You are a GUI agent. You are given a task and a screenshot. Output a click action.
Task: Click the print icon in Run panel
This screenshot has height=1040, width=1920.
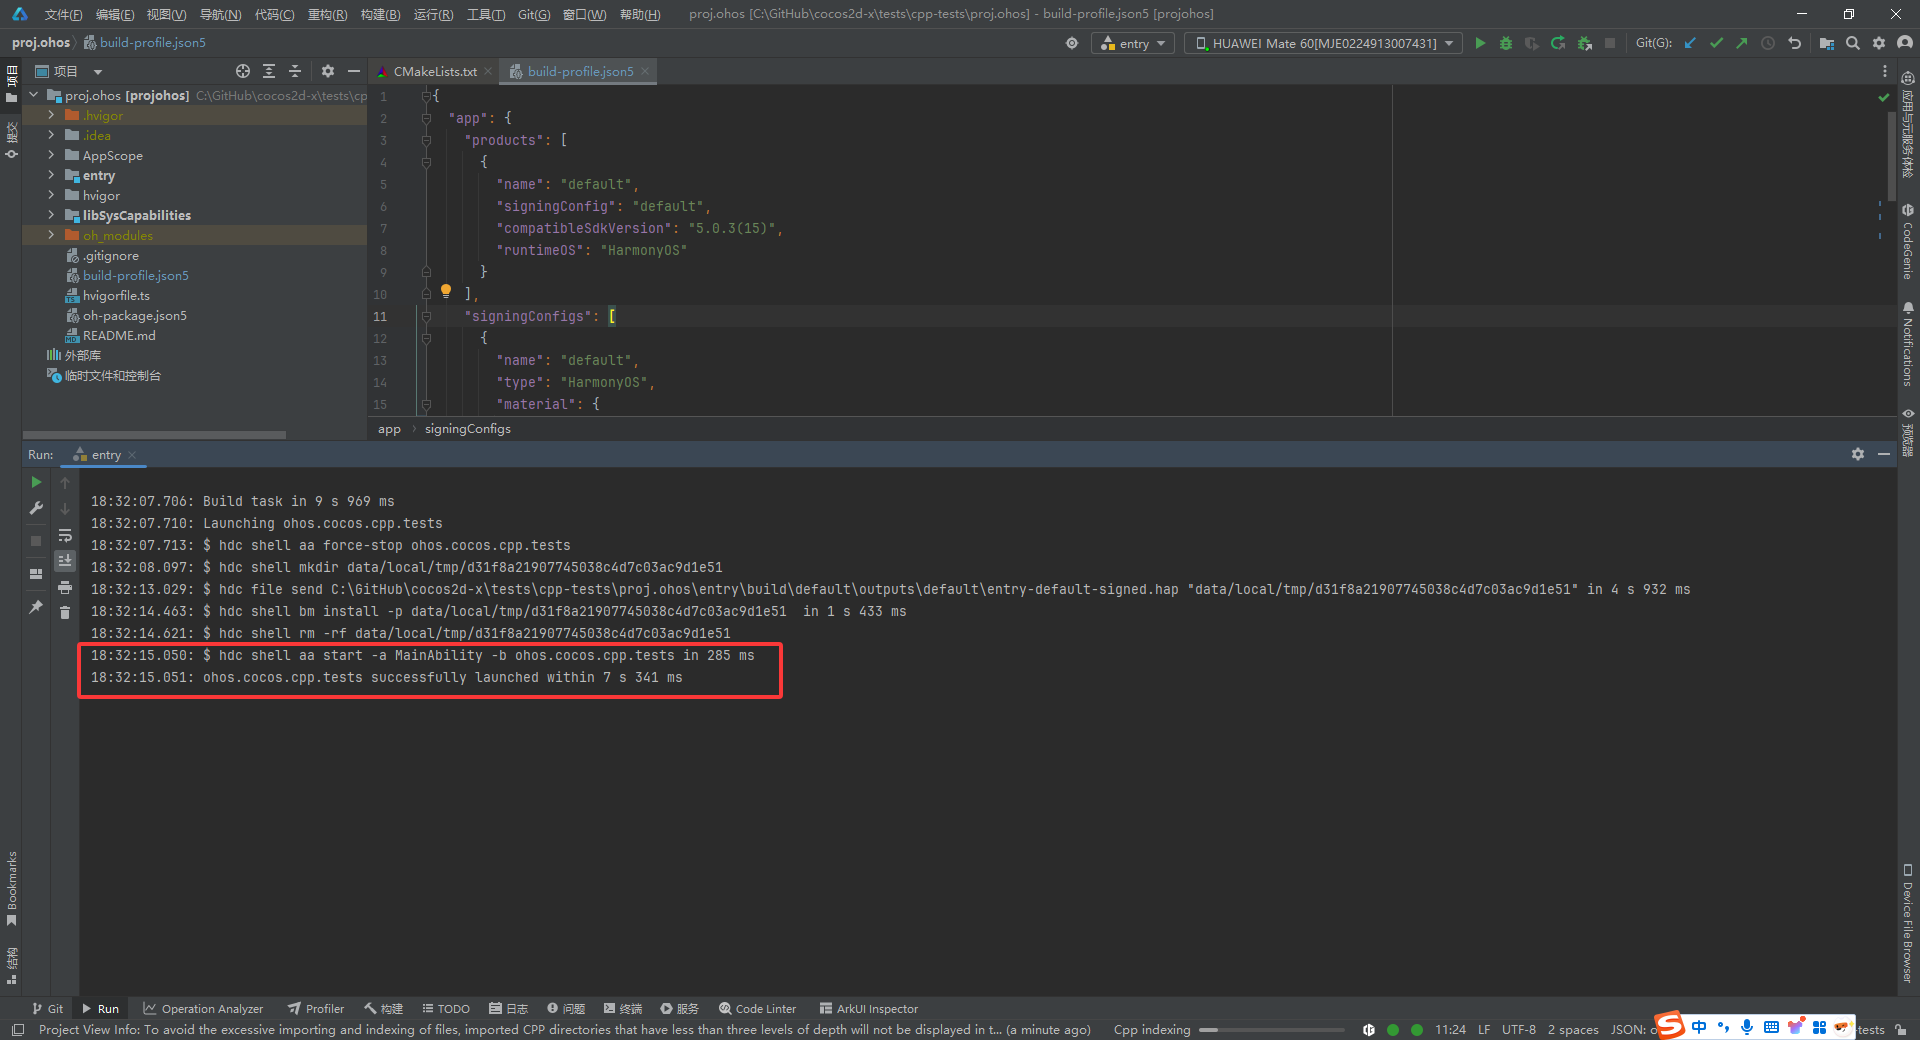coord(65,587)
